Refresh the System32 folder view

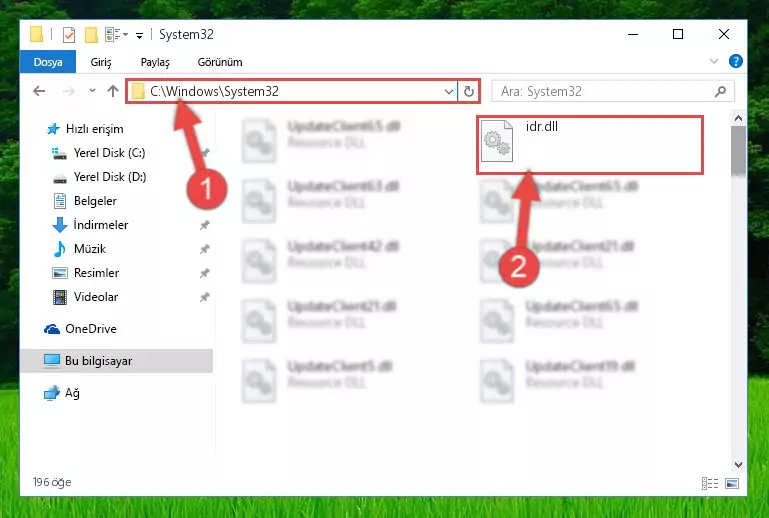(469, 91)
